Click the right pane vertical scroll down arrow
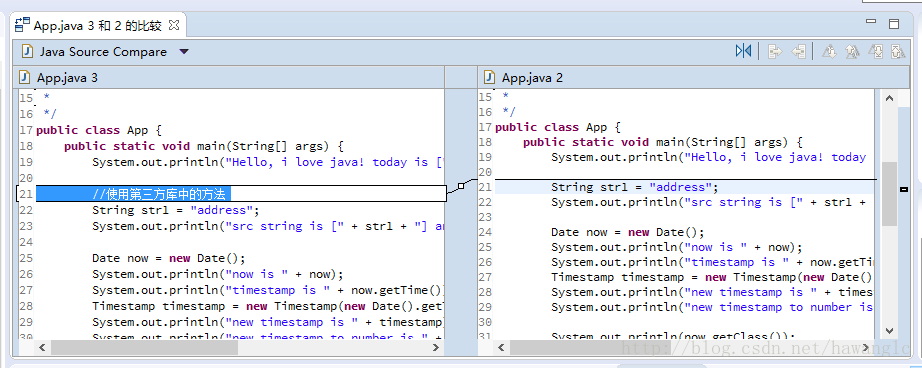Viewport: 922px width, 368px height. click(x=889, y=331)
